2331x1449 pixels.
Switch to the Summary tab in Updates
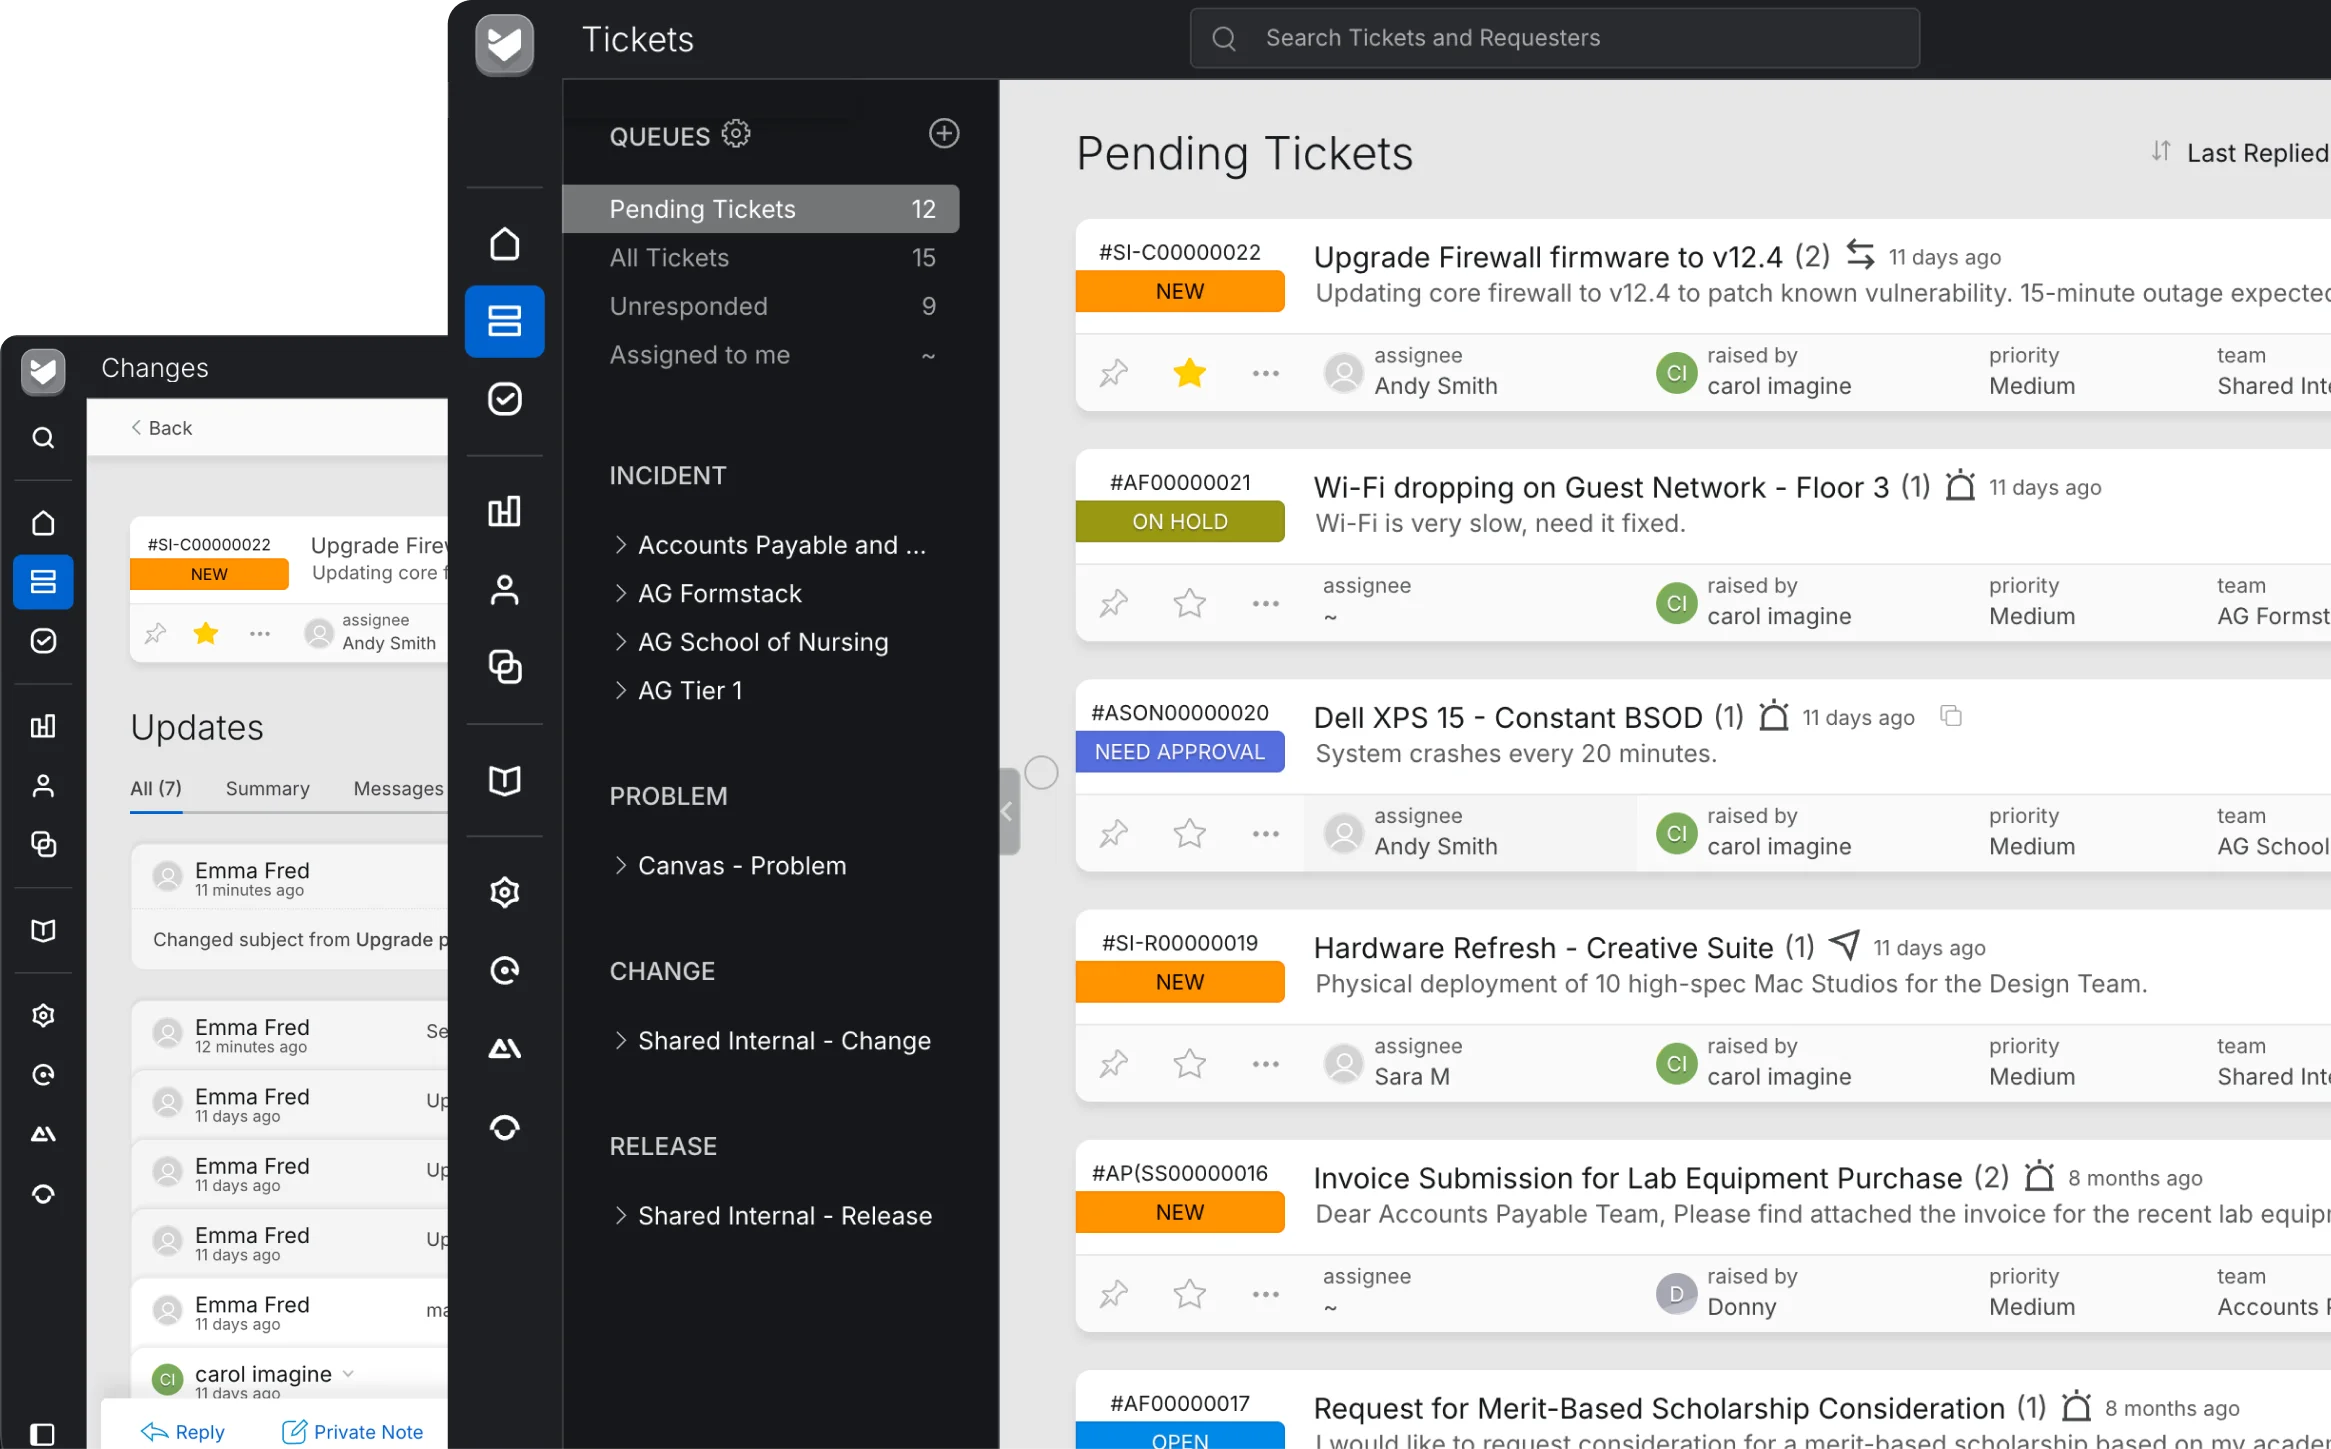click(x=267, y=788)
